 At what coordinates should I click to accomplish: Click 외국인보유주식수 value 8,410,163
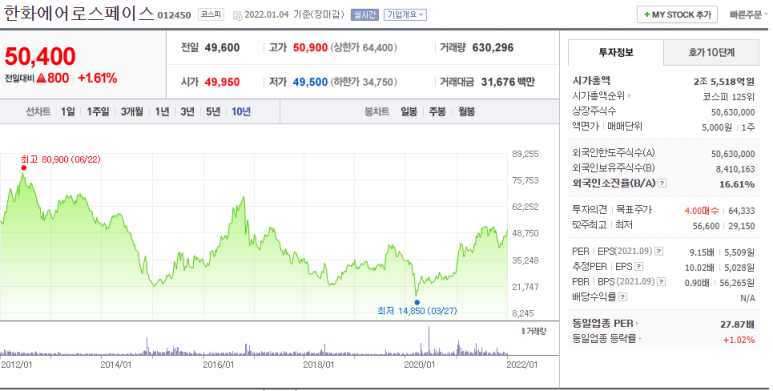[x=735, y=169]
